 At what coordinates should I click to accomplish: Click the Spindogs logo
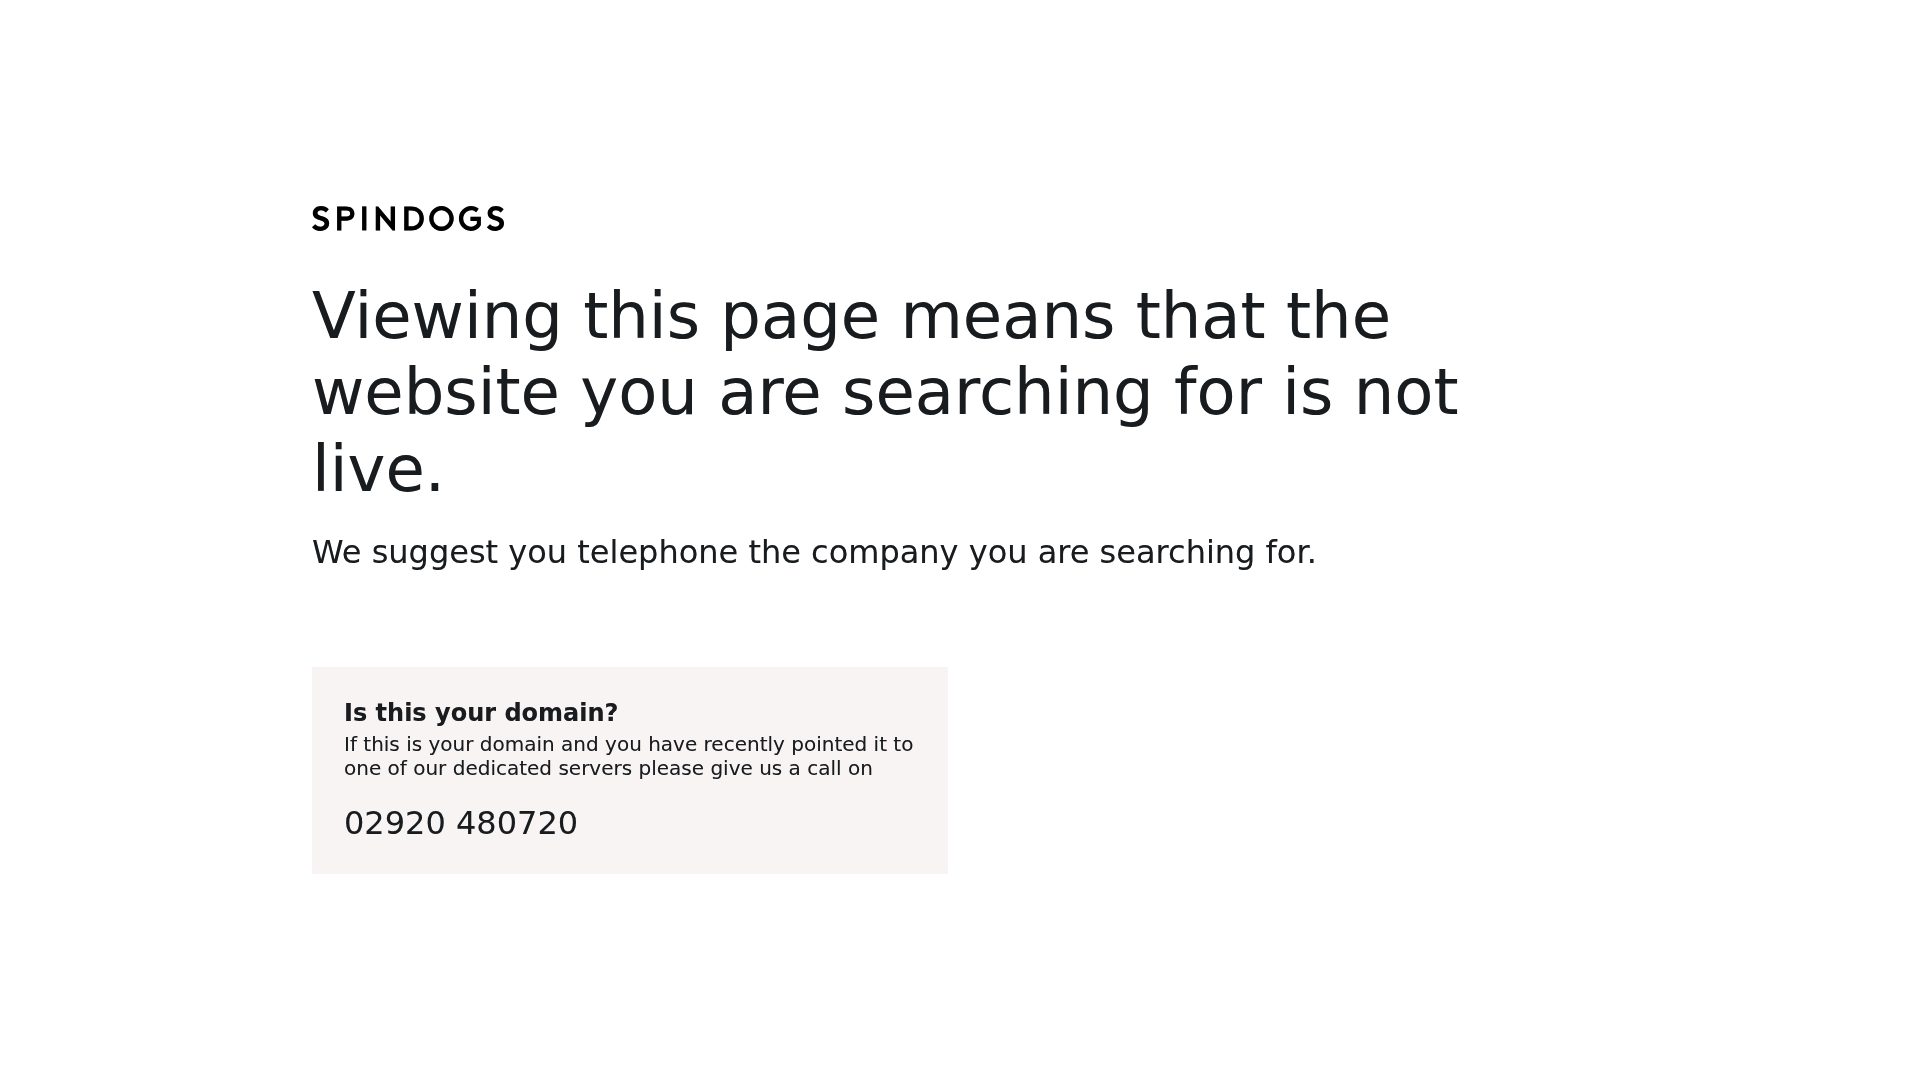(408, 219)
